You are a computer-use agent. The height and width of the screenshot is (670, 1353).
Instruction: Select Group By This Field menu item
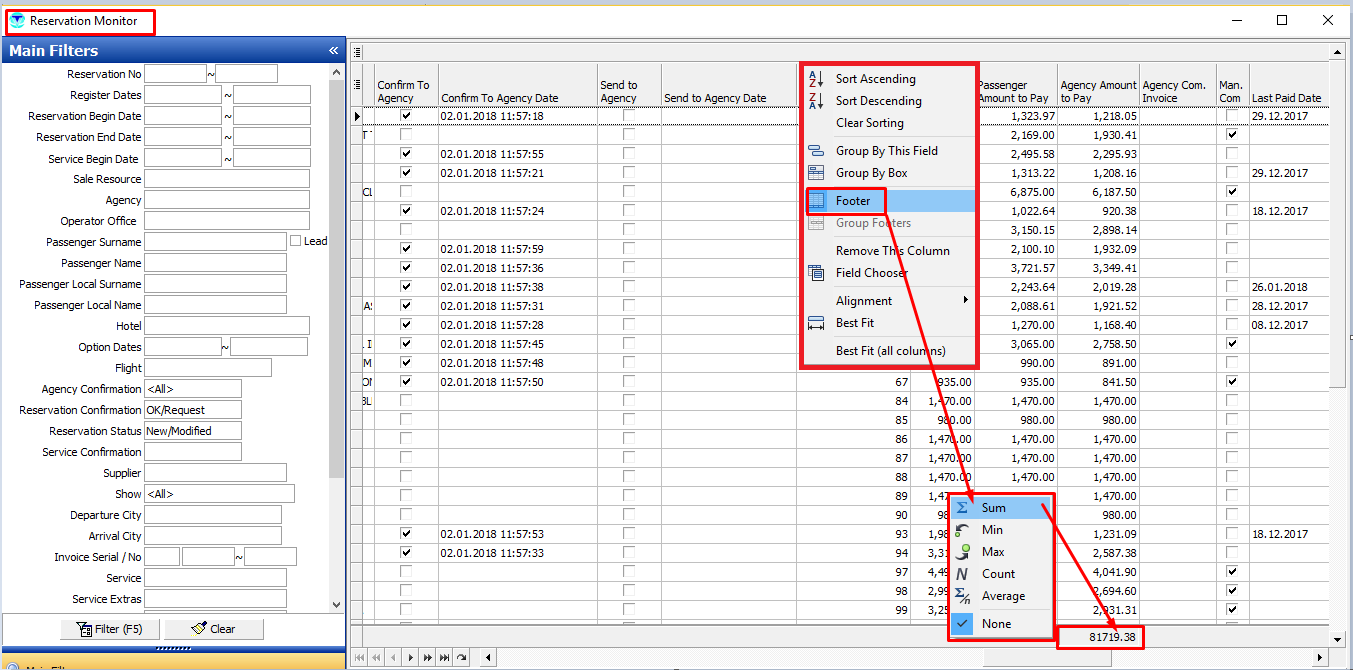coord(886,151)
